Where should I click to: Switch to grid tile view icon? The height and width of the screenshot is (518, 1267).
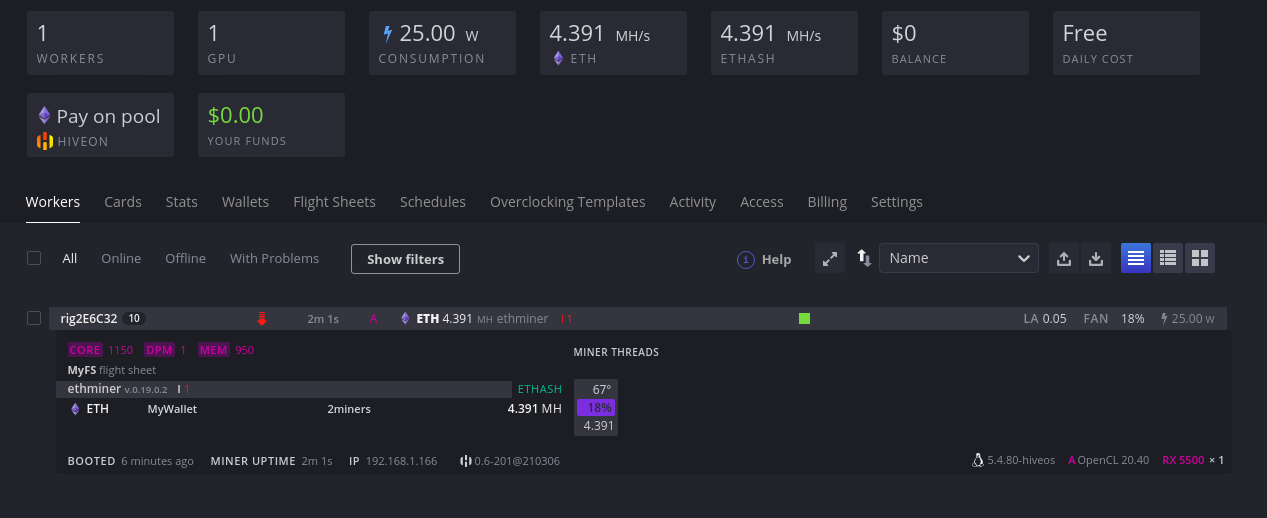[1199, 259]
